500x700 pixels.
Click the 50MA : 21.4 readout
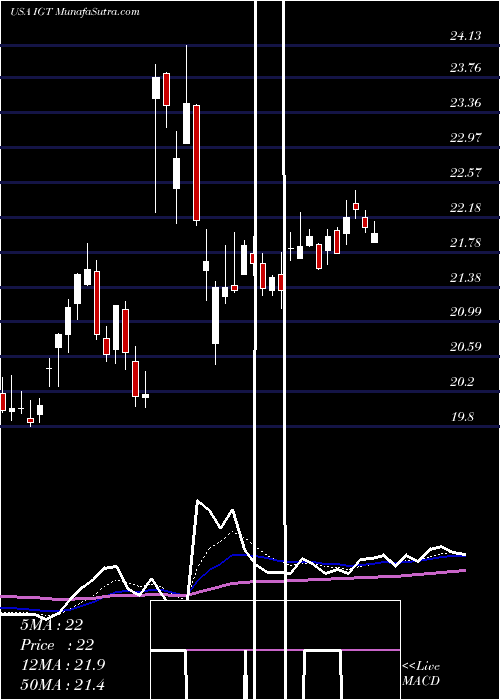click(62, 684)
